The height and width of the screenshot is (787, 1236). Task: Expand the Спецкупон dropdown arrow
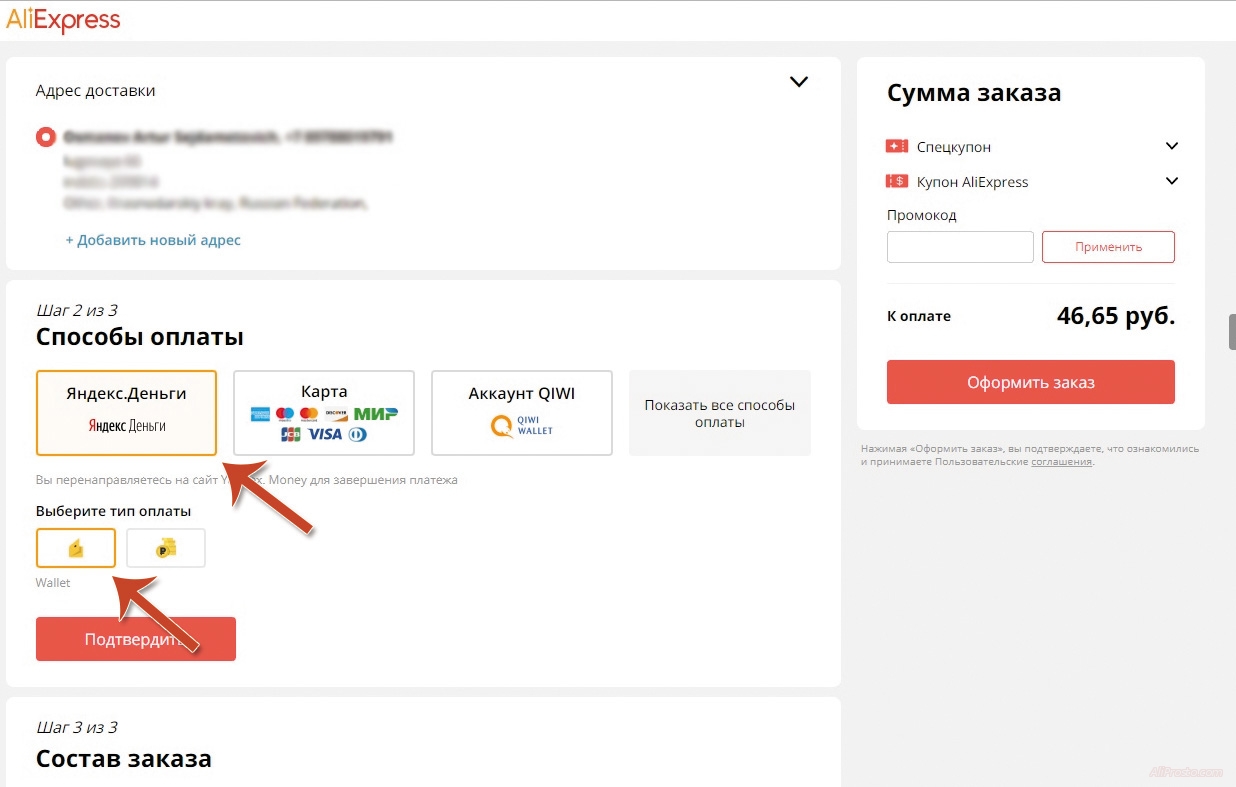[1172, 147]
